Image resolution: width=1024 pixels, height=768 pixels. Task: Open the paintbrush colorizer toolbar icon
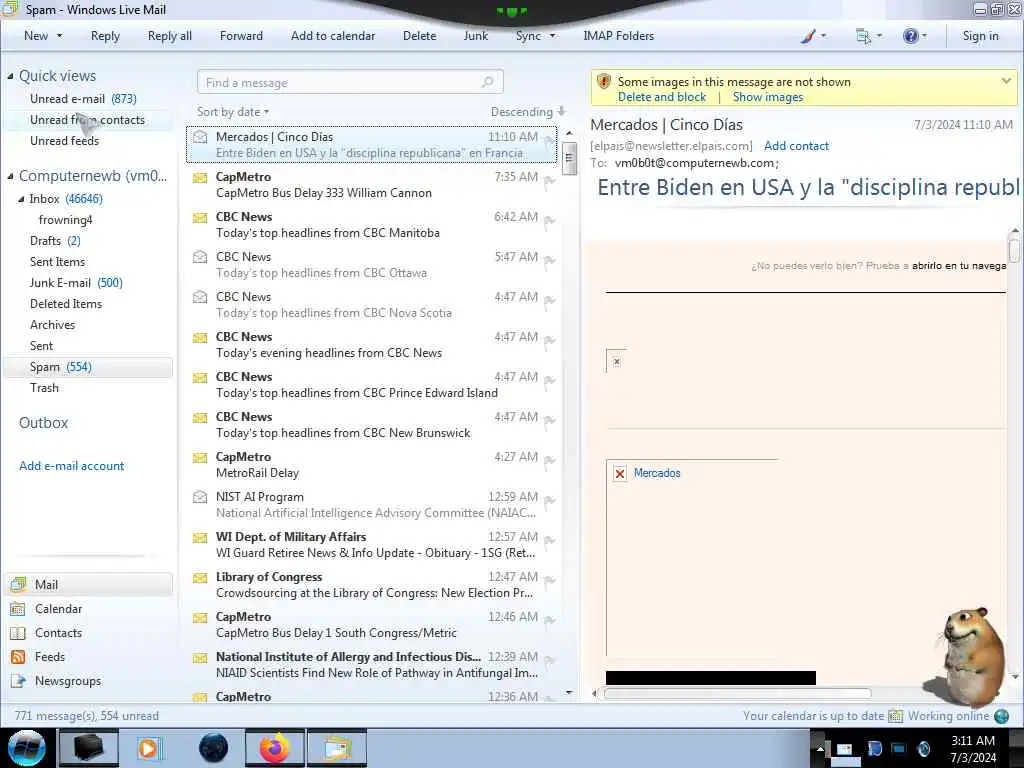pyautogui.click(x=808, y=36)
